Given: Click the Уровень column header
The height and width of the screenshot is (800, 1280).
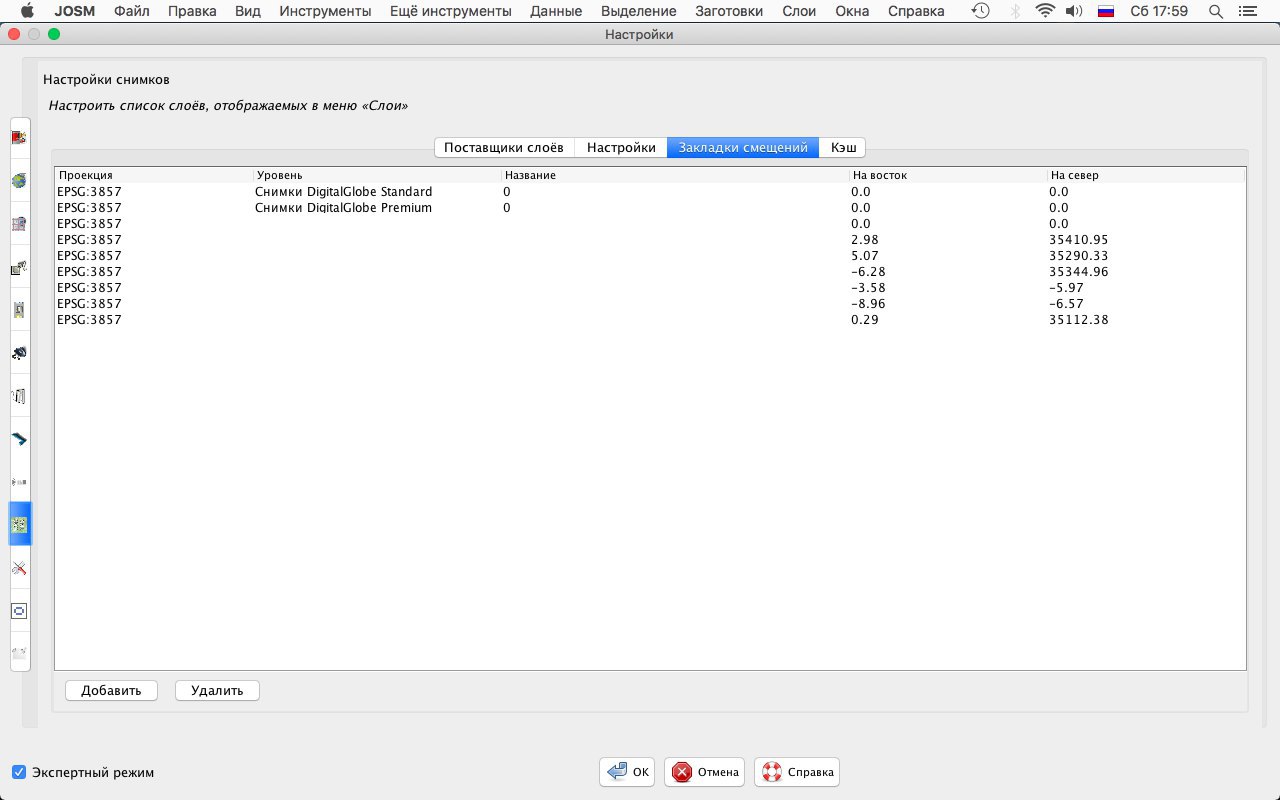Looking at the screenshot, I should [377, 175].
